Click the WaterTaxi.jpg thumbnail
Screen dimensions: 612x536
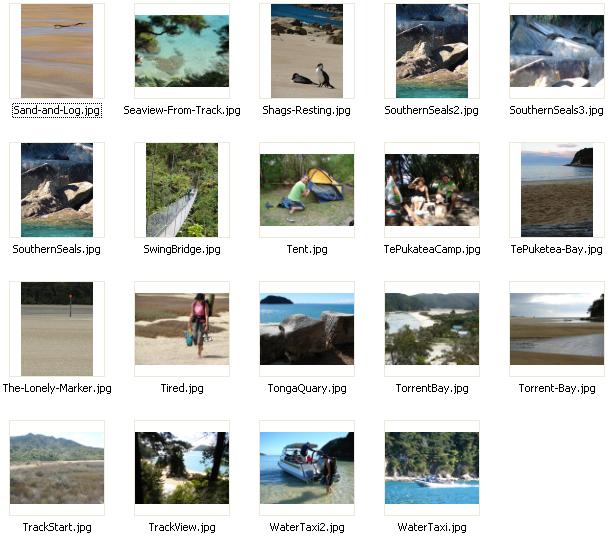432,468
